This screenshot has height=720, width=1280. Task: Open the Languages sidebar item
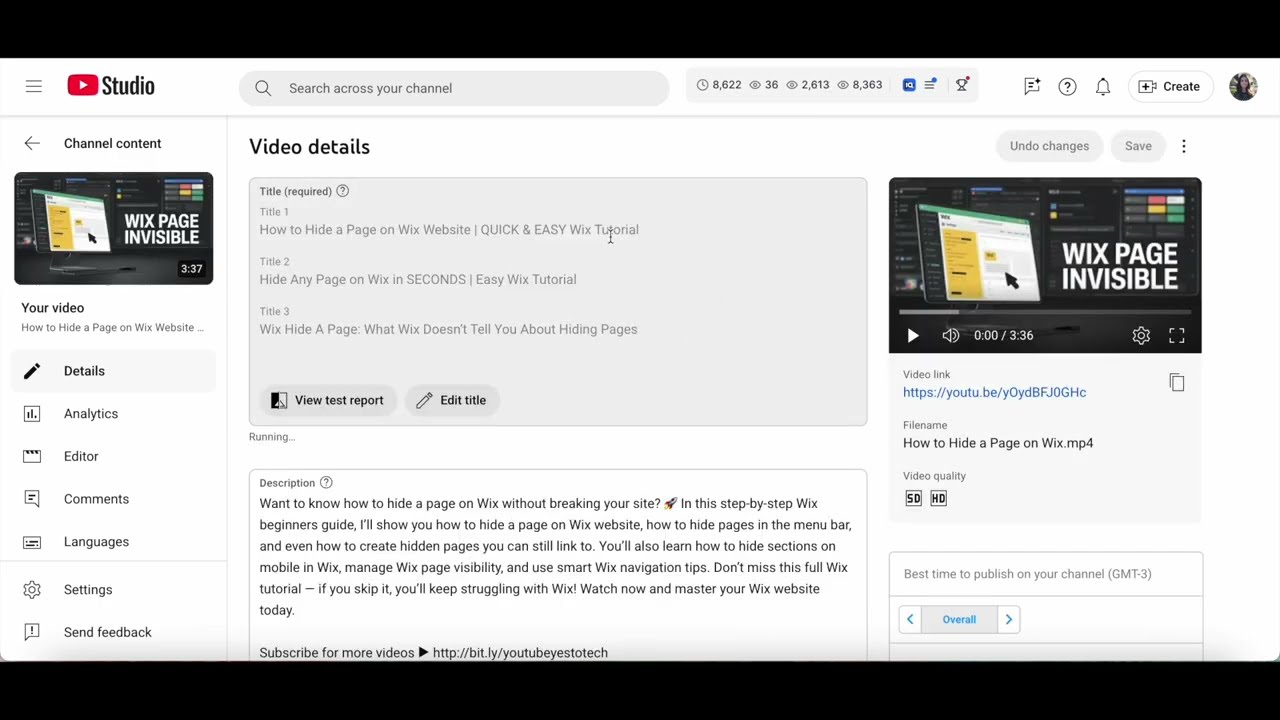tap(114, 542)
